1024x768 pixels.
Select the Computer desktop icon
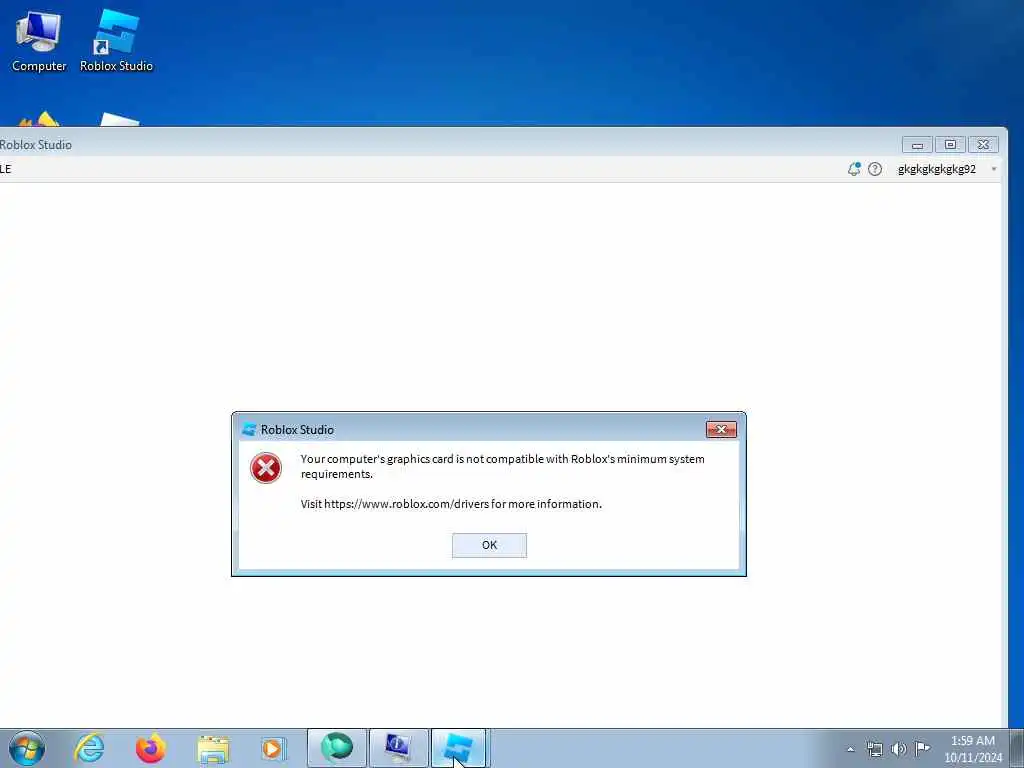(39, 41)
